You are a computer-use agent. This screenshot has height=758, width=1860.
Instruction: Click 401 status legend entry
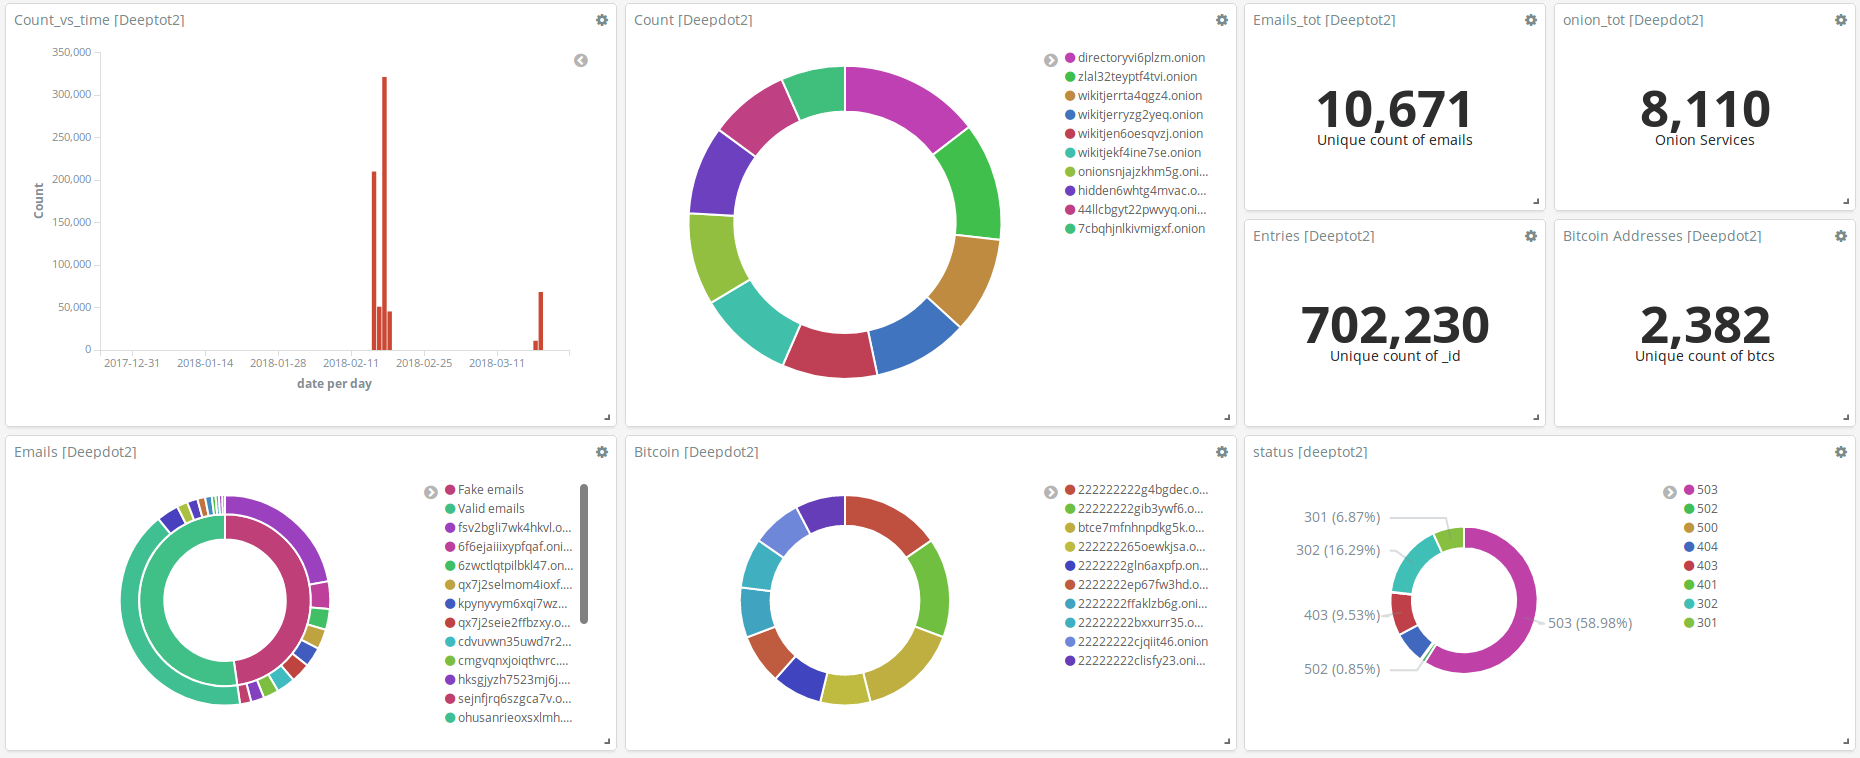(1701, 585)
